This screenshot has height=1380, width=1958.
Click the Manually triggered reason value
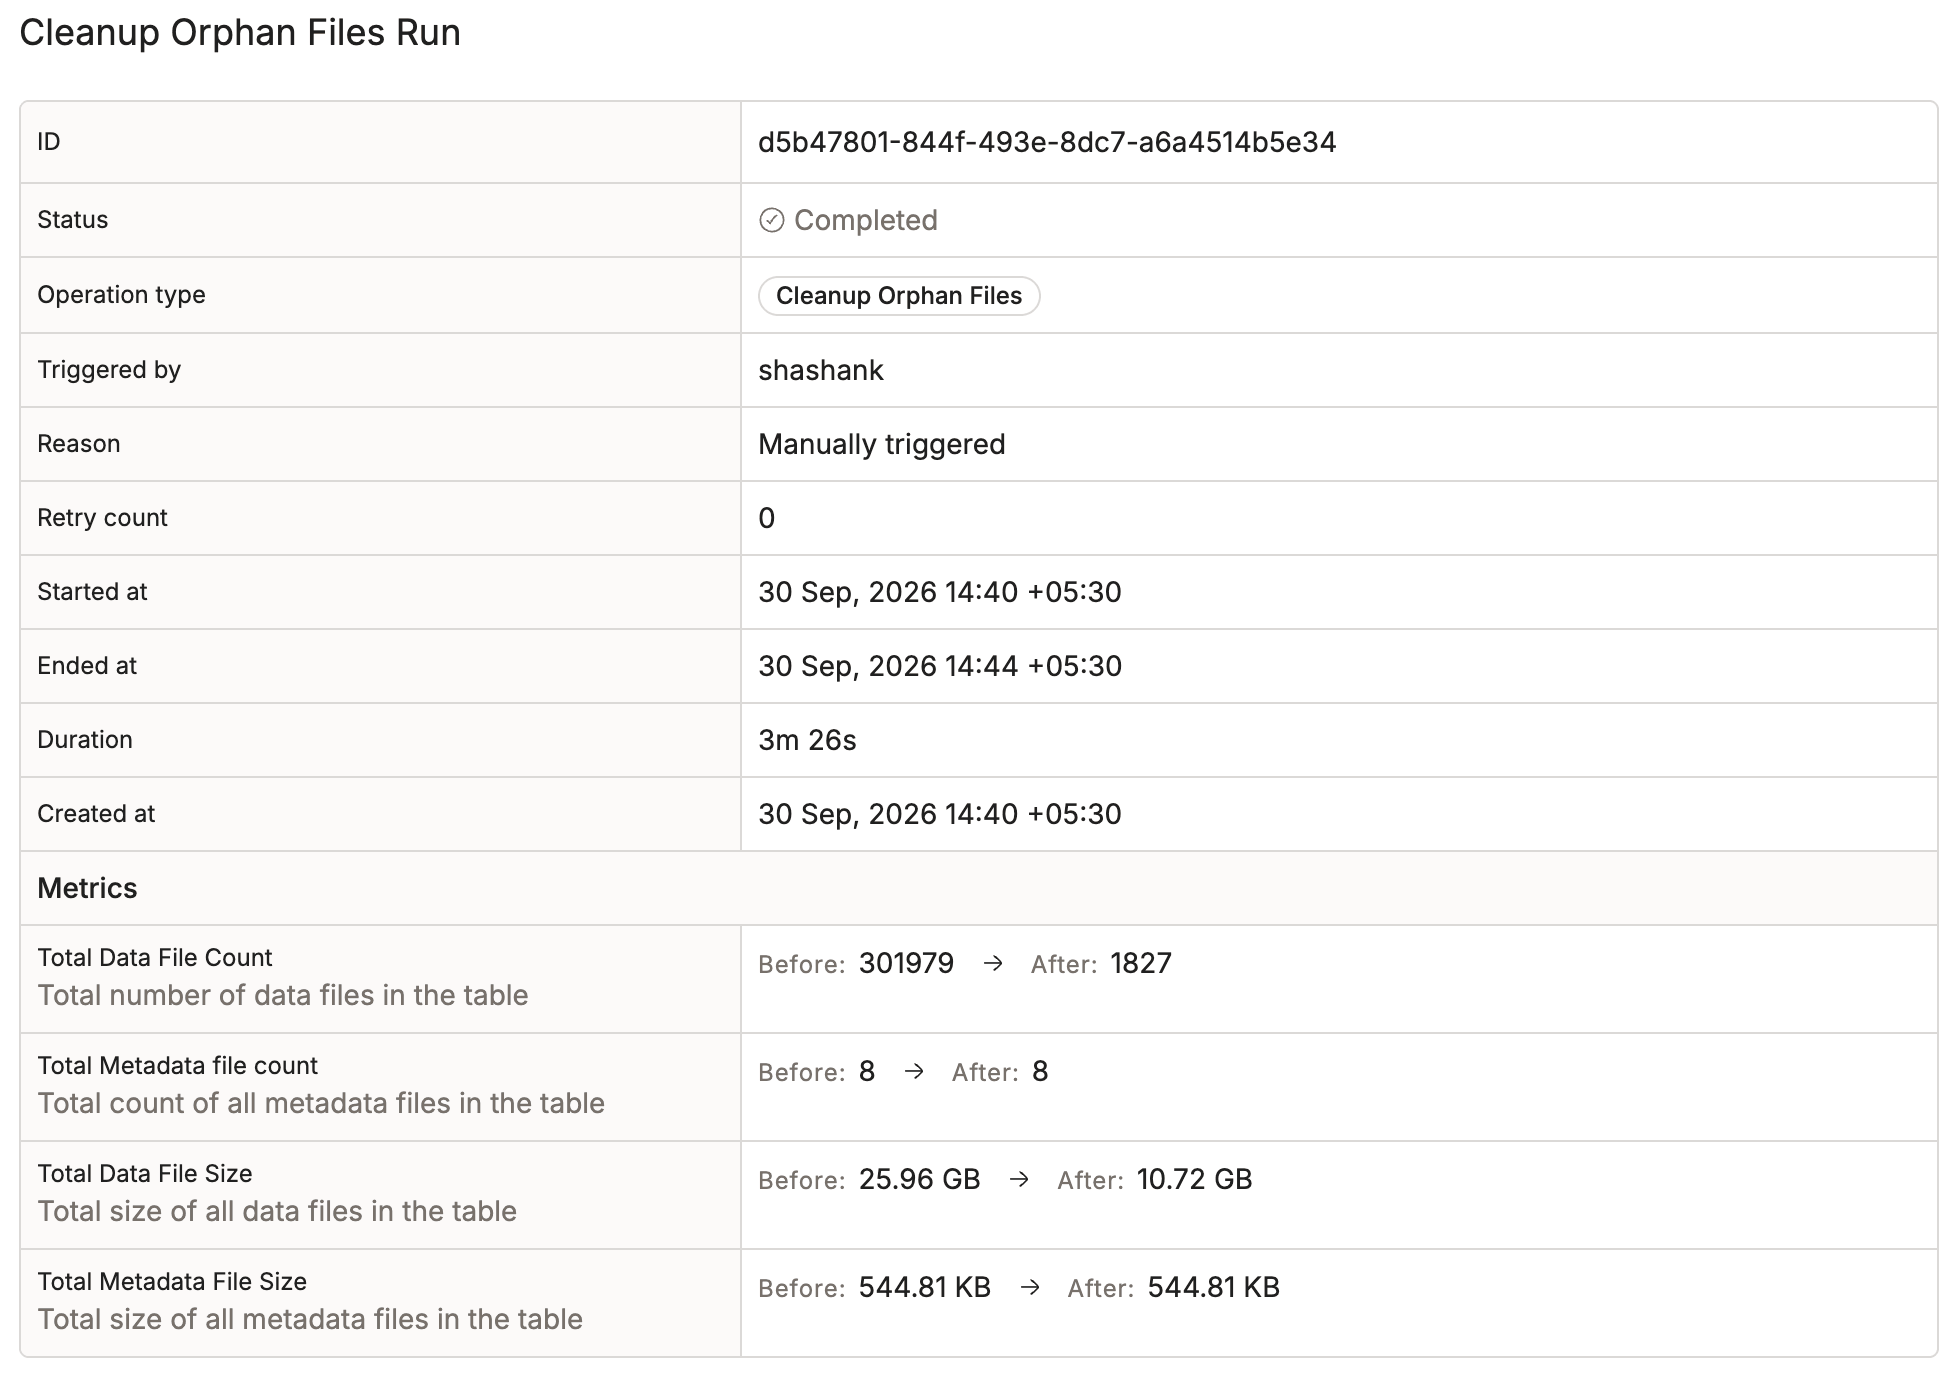[882, 444]
